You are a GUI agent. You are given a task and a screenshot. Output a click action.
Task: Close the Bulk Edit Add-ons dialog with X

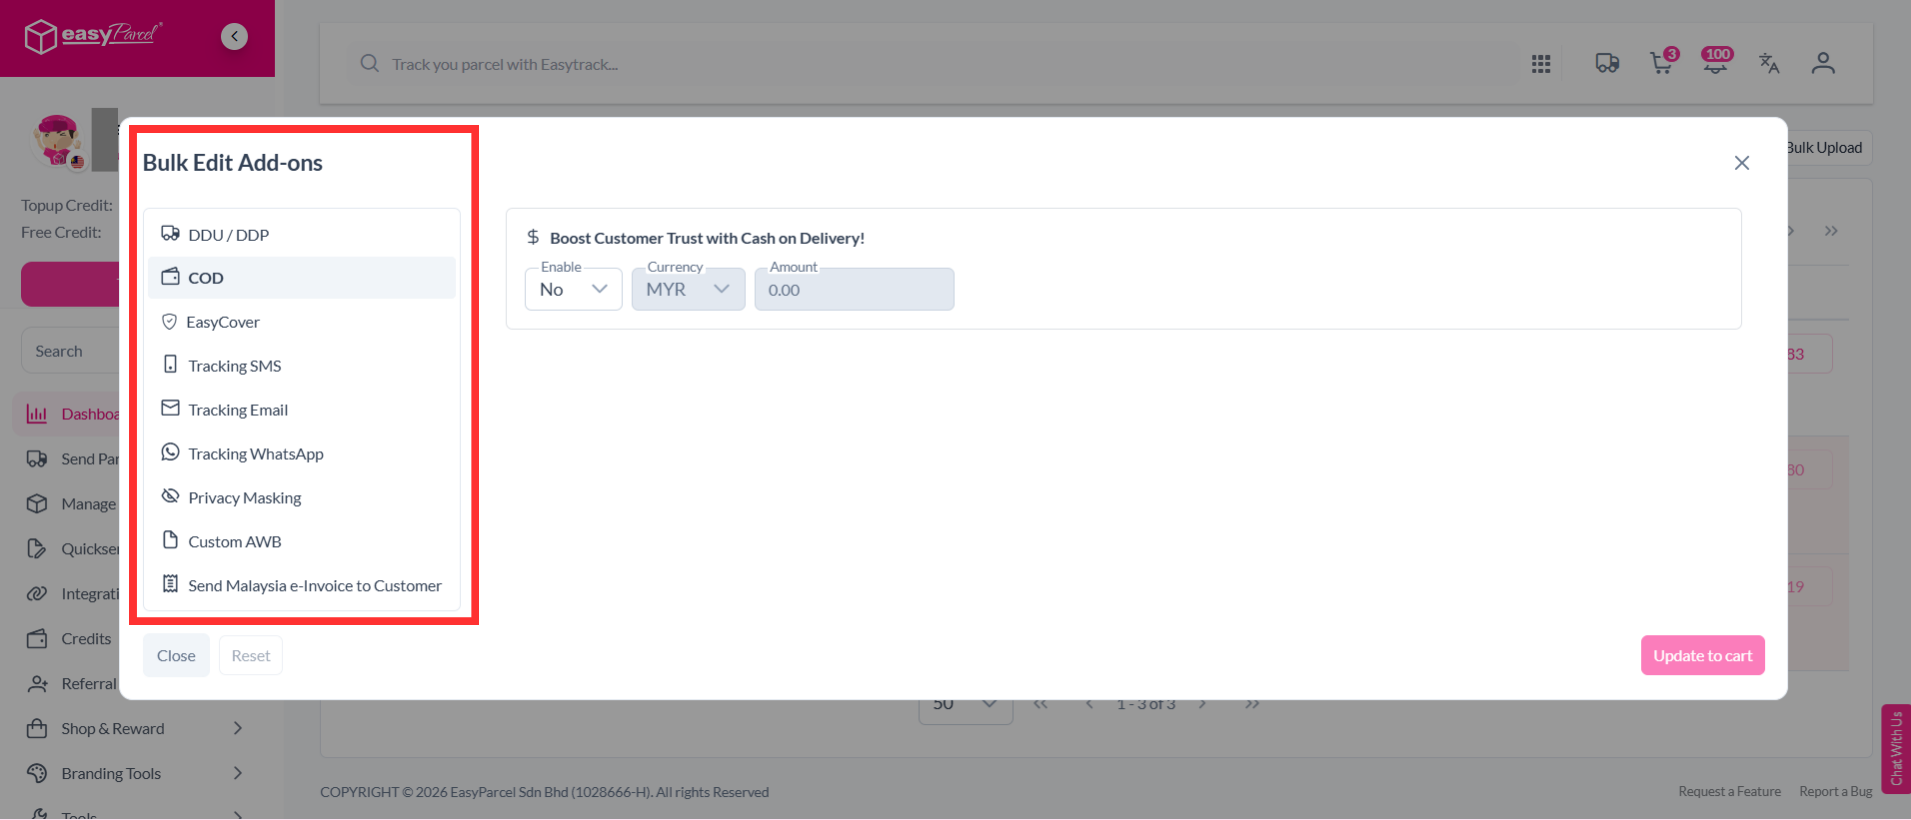coord(1742,163)
